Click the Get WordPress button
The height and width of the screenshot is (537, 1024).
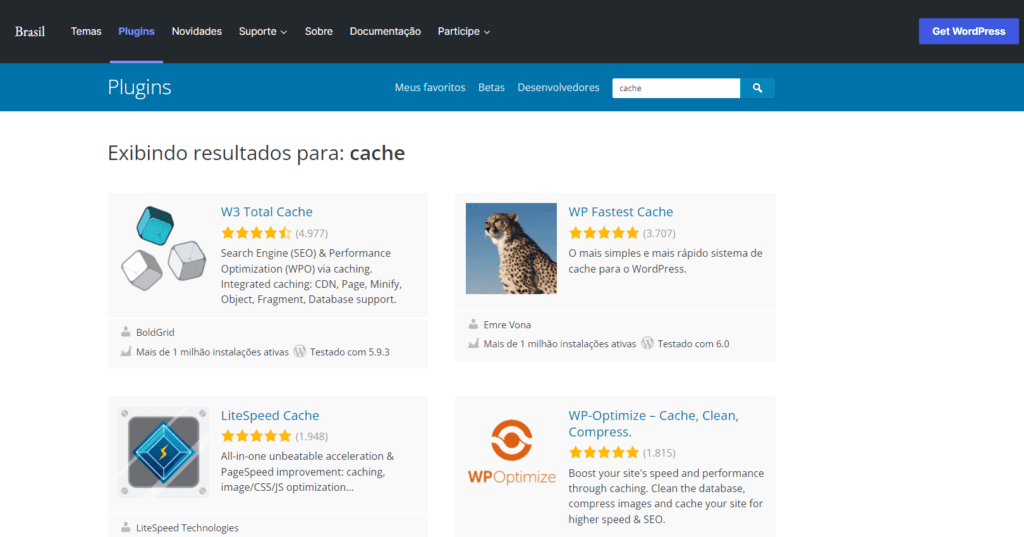(968, 31)
